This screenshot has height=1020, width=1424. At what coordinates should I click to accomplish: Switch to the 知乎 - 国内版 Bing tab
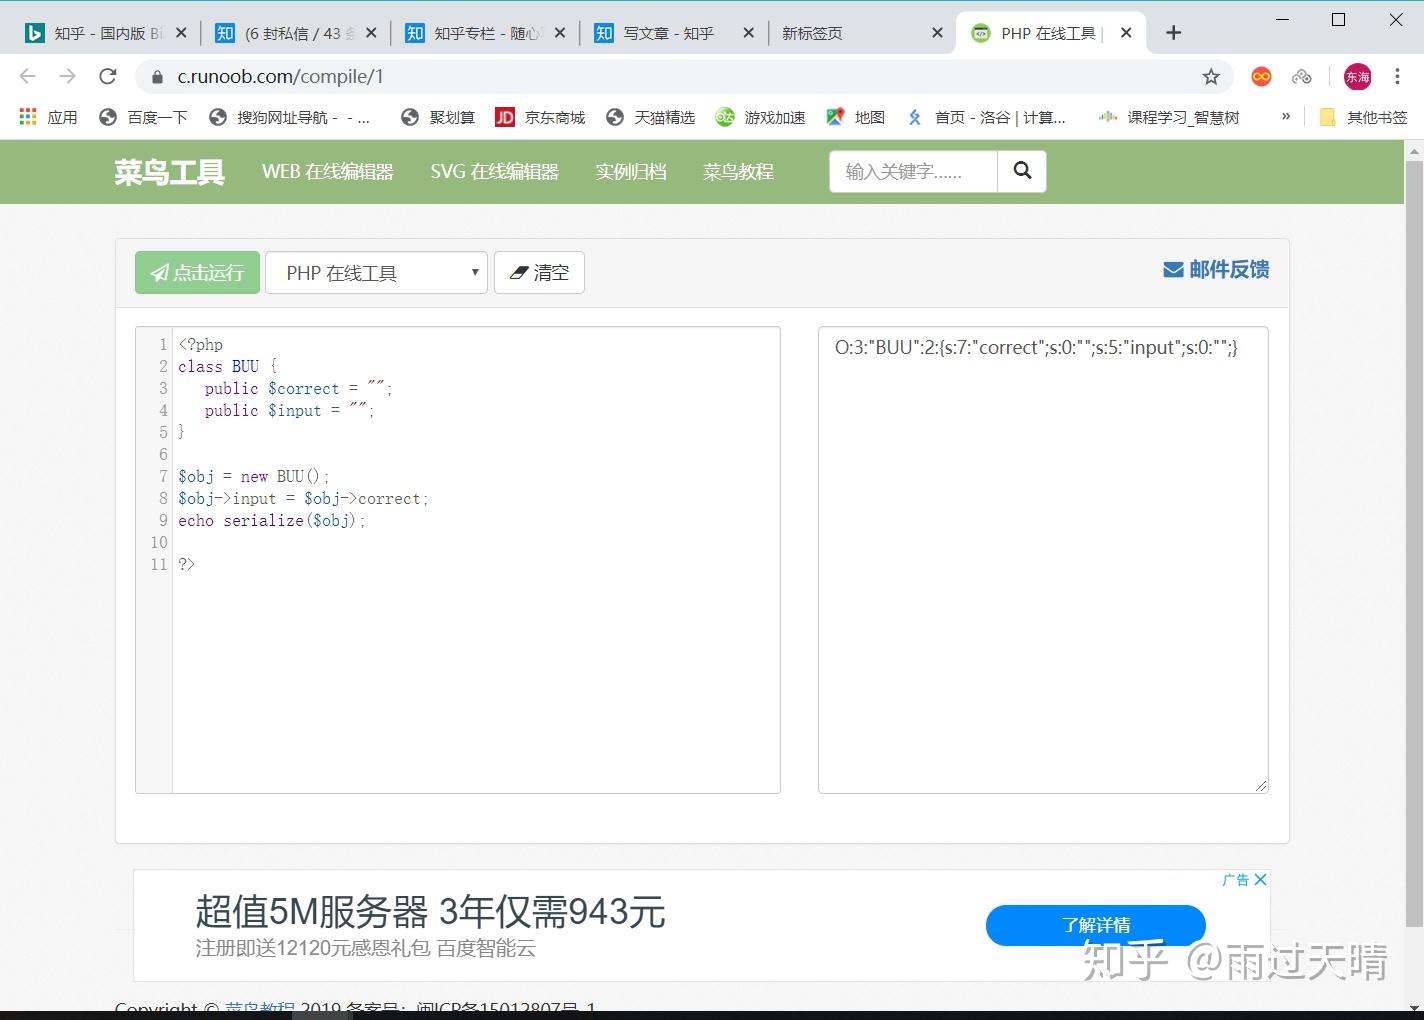click(106, 33)
